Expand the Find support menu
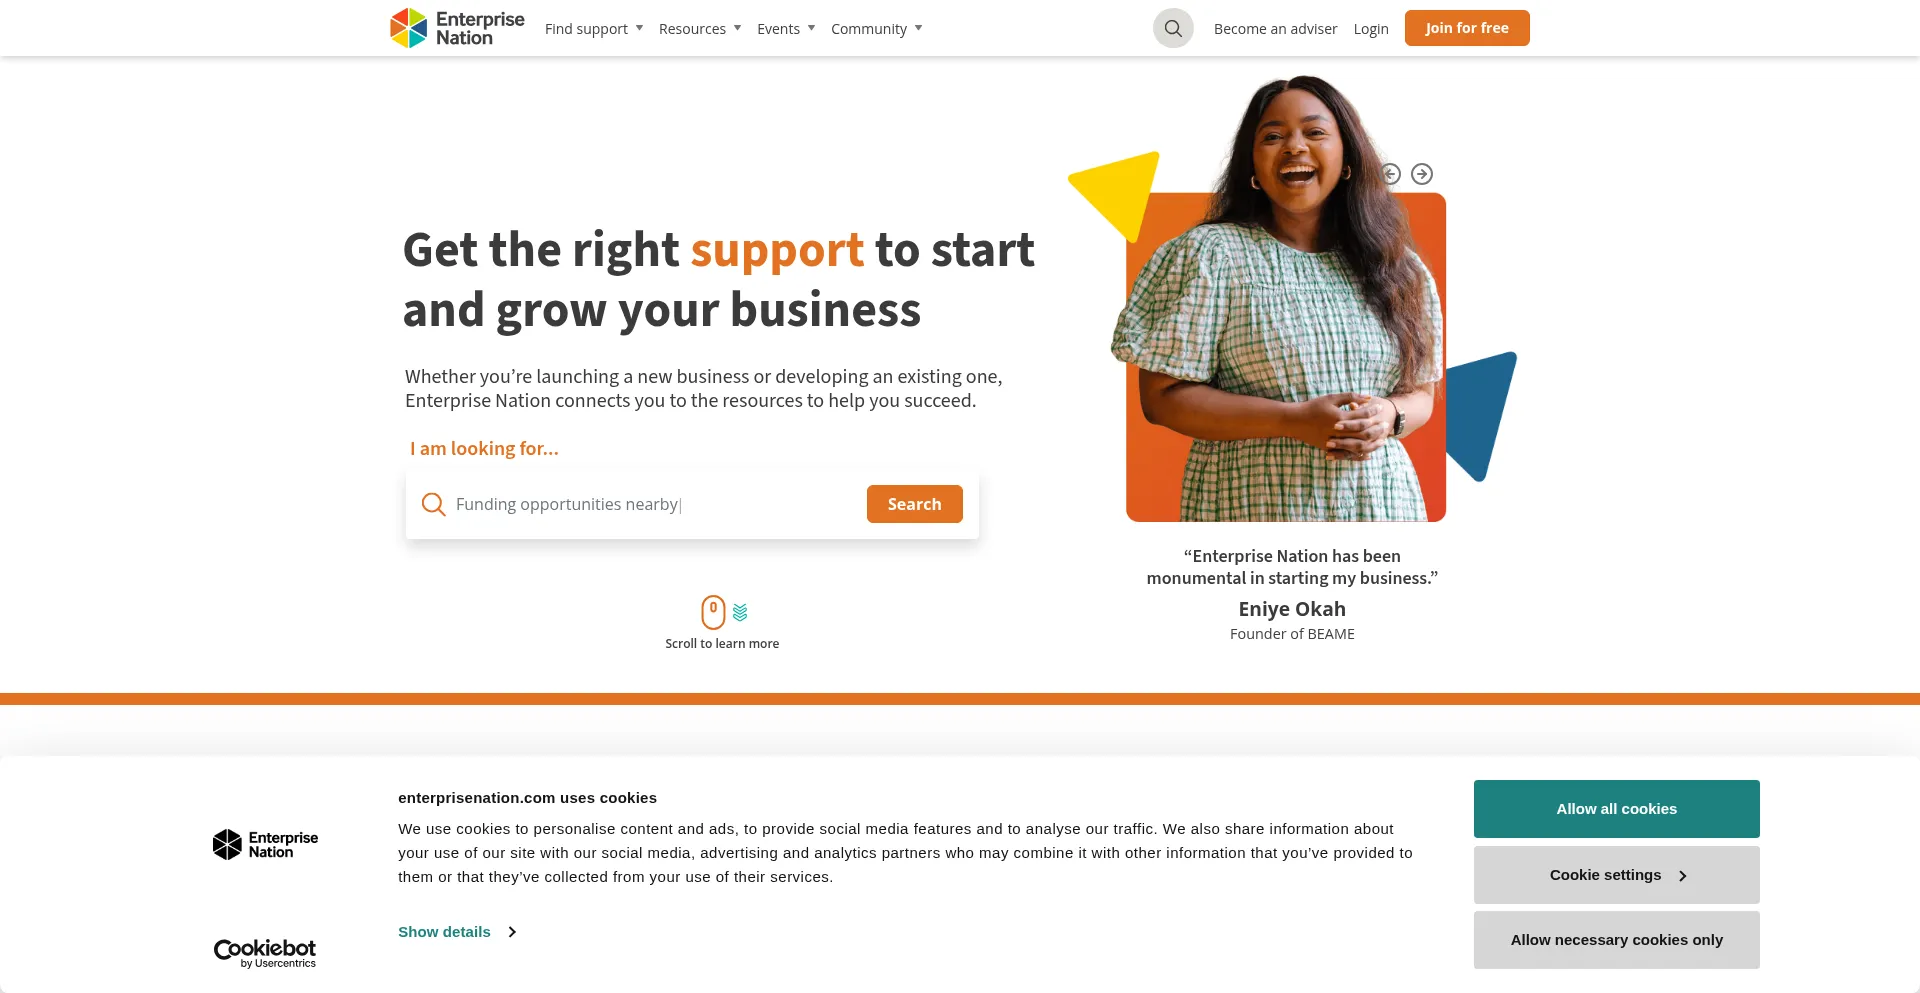The width and height of the screenshot is (1920, 993). [x=594, y=29]
